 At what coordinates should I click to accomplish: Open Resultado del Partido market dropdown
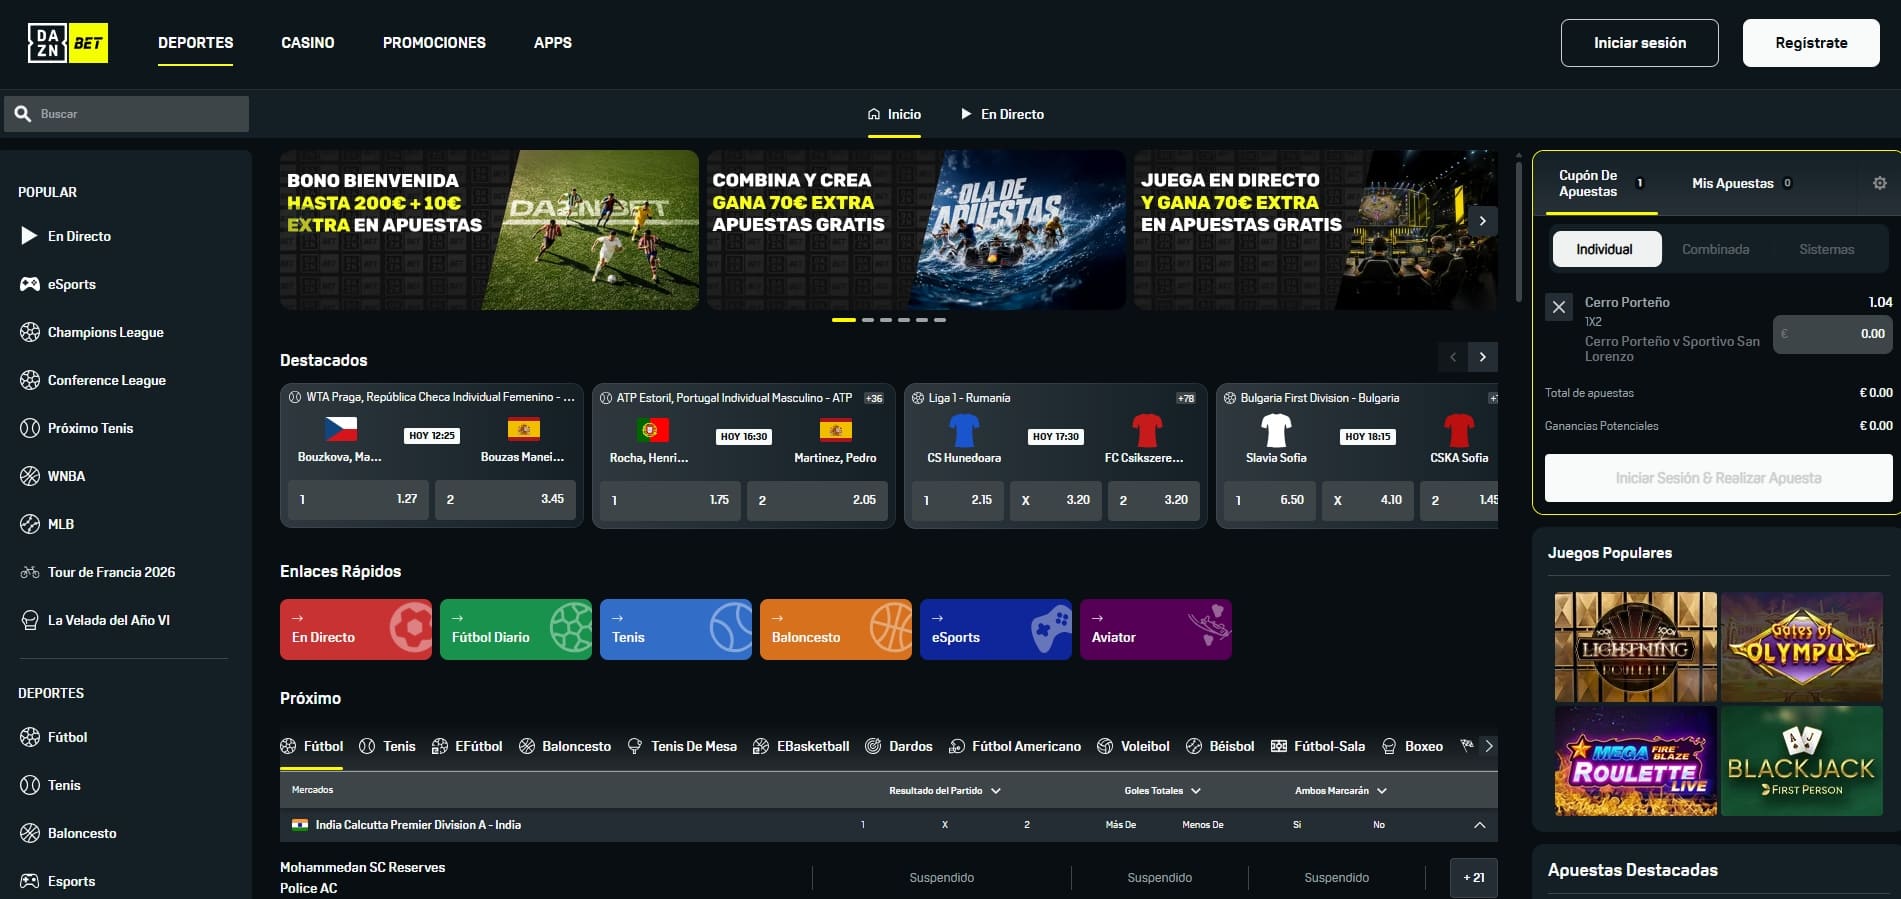pos(945,791)
